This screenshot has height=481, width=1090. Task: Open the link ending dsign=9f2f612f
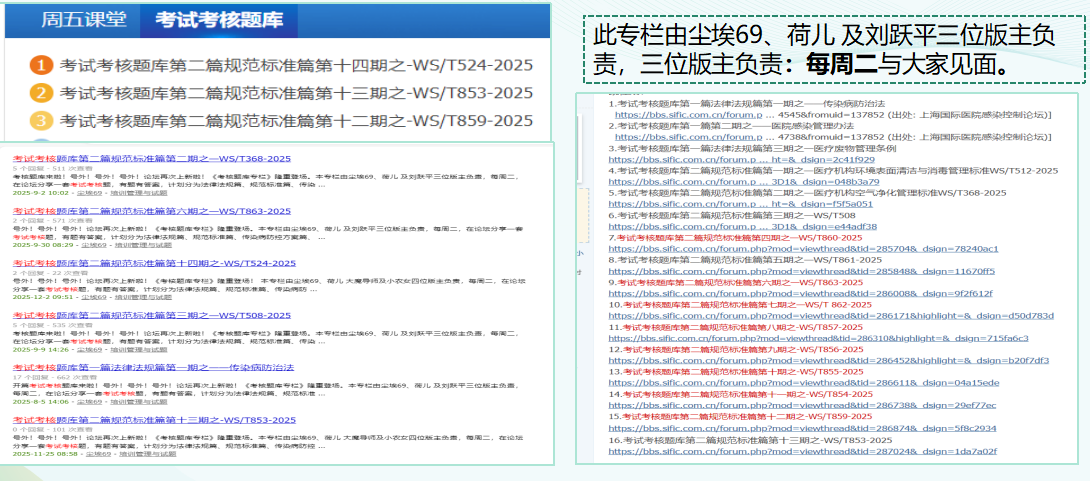coord(800,293)
